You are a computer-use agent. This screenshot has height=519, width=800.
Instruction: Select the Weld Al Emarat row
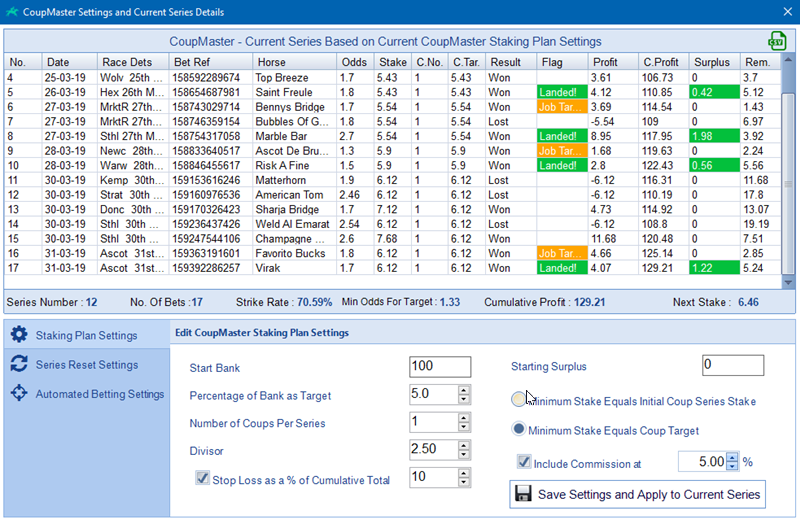(393, 224)
